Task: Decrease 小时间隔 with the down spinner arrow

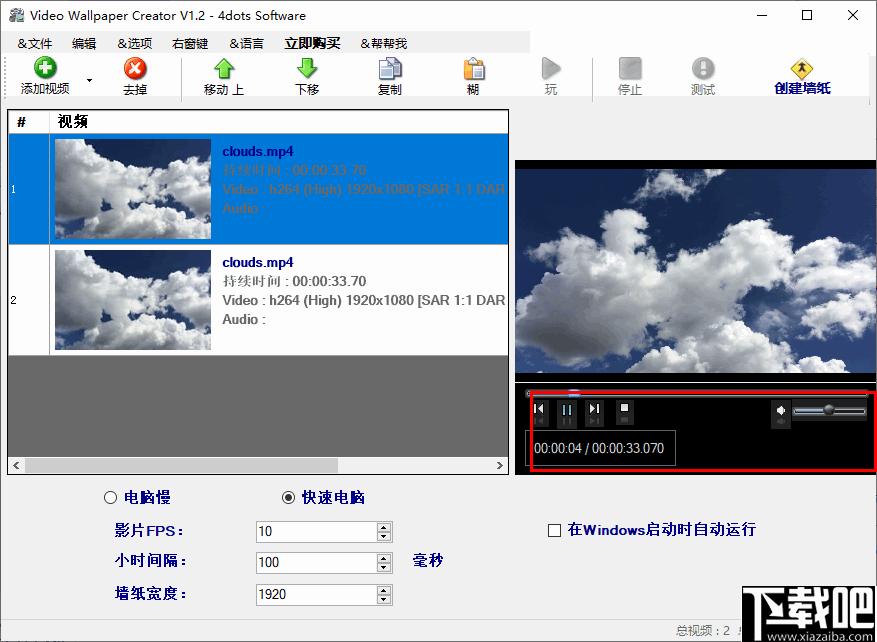Action: coord(384,568)
